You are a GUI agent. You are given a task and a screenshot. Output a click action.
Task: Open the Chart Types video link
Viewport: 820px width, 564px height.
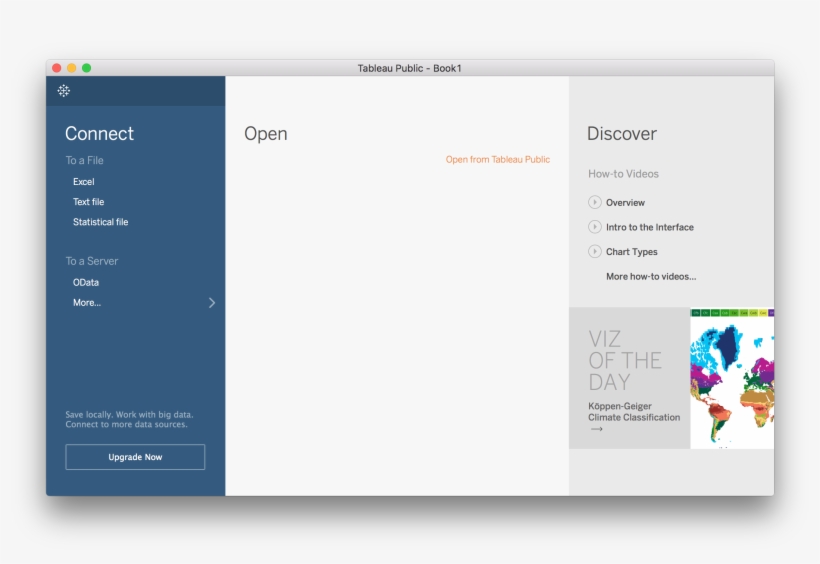[x=632, y=252]
